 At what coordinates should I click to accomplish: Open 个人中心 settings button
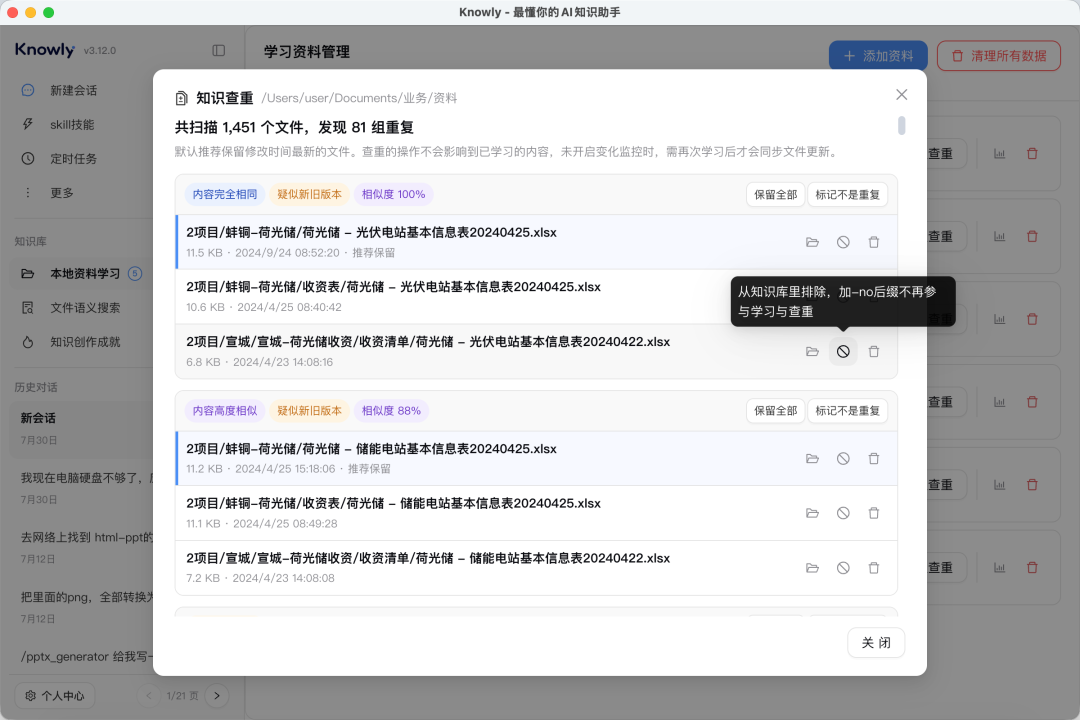[x=54, y=696]
